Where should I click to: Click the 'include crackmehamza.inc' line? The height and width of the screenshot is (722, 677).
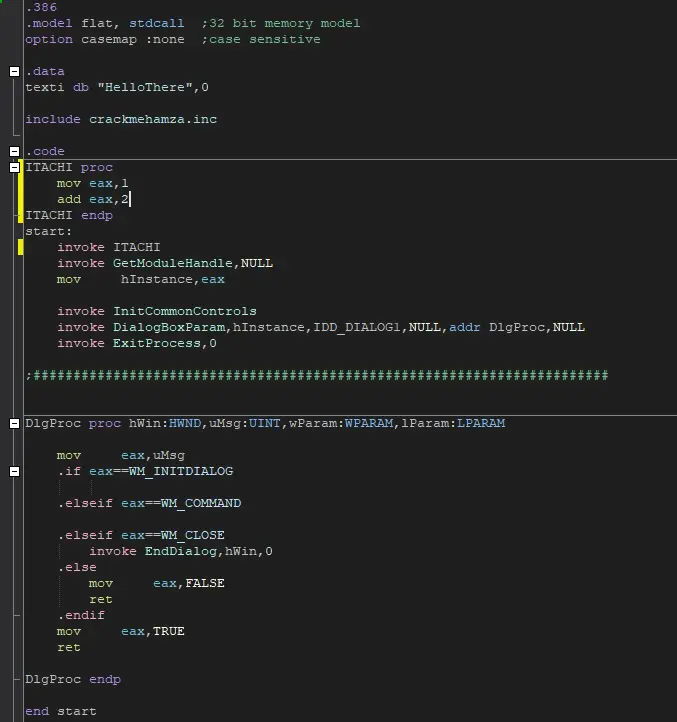tap(121, 119)
